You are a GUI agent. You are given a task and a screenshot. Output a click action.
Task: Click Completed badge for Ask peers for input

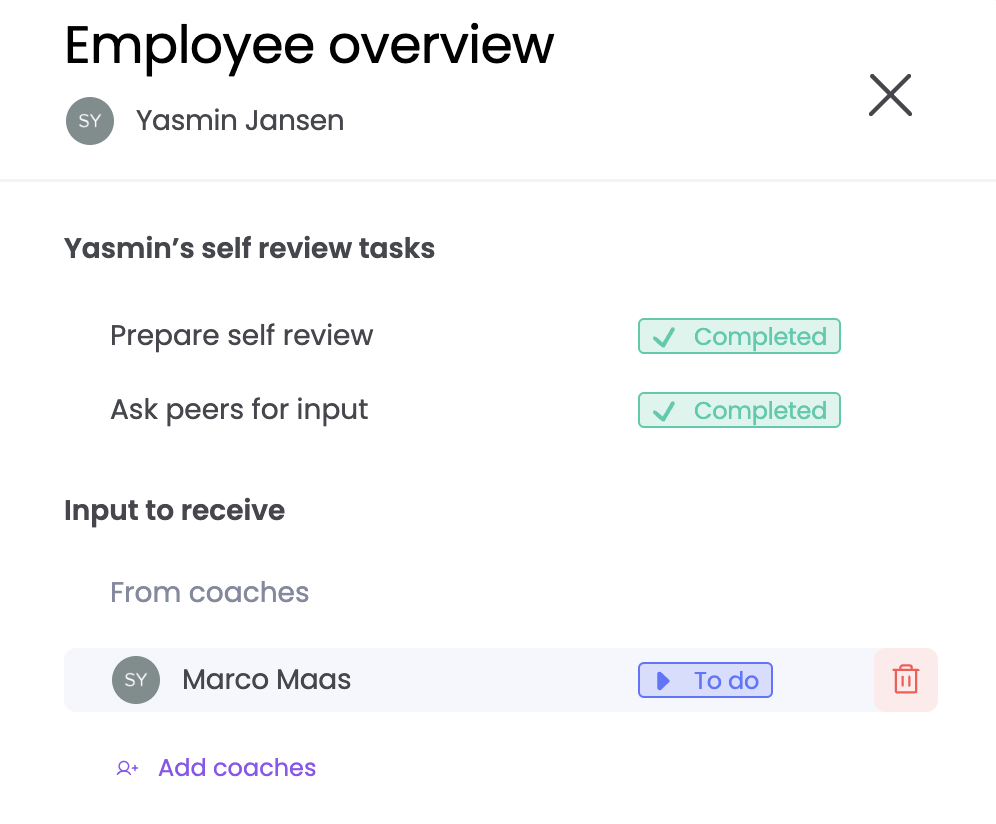tap(739, 411)
